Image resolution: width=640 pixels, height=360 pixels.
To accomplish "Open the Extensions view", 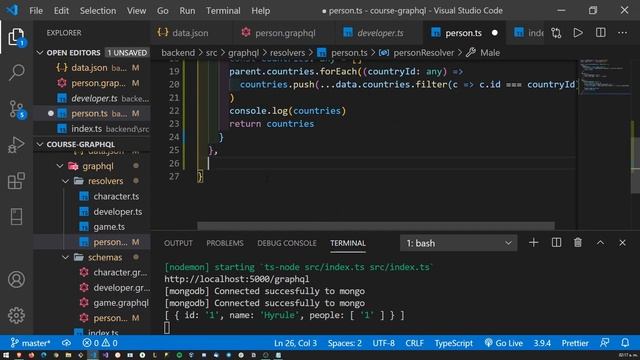I will [x=16, y=181].
